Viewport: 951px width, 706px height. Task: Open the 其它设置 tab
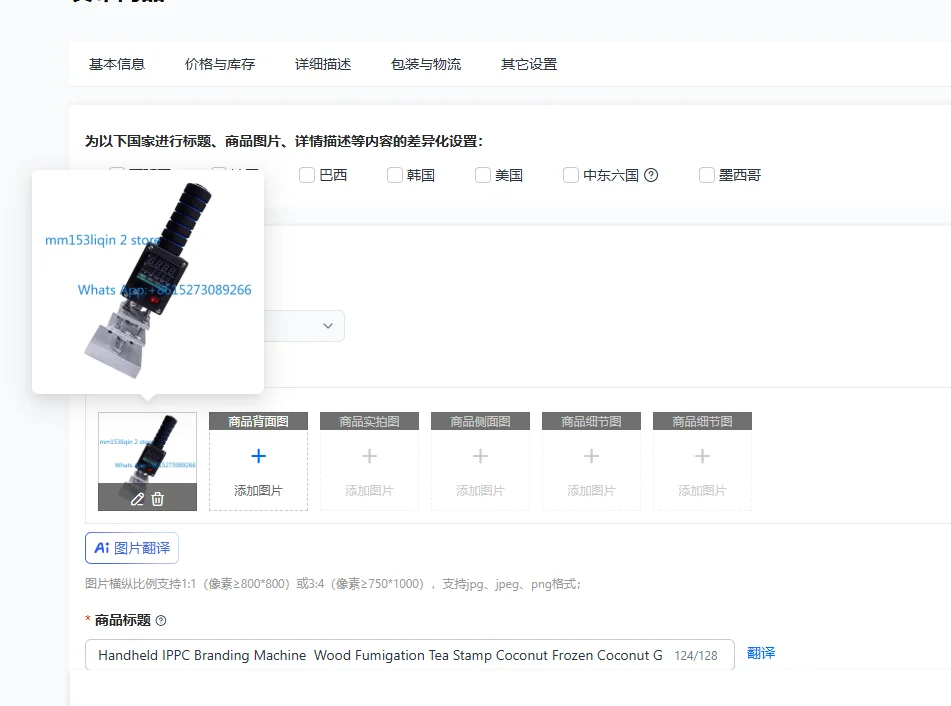(529, 64)
